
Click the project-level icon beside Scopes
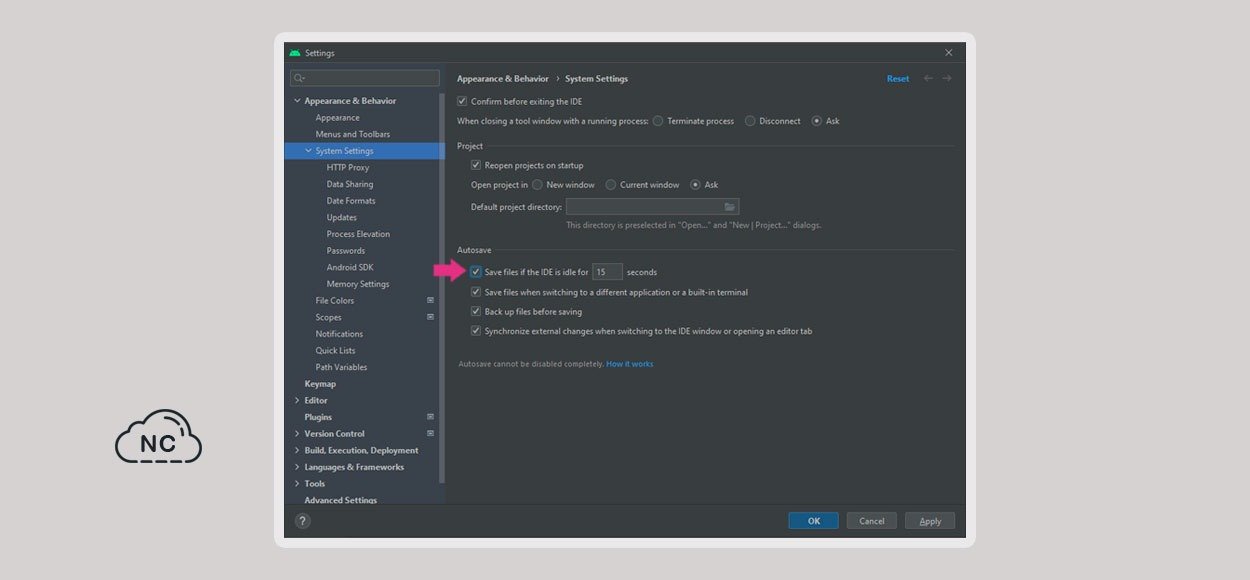(430, 317)
